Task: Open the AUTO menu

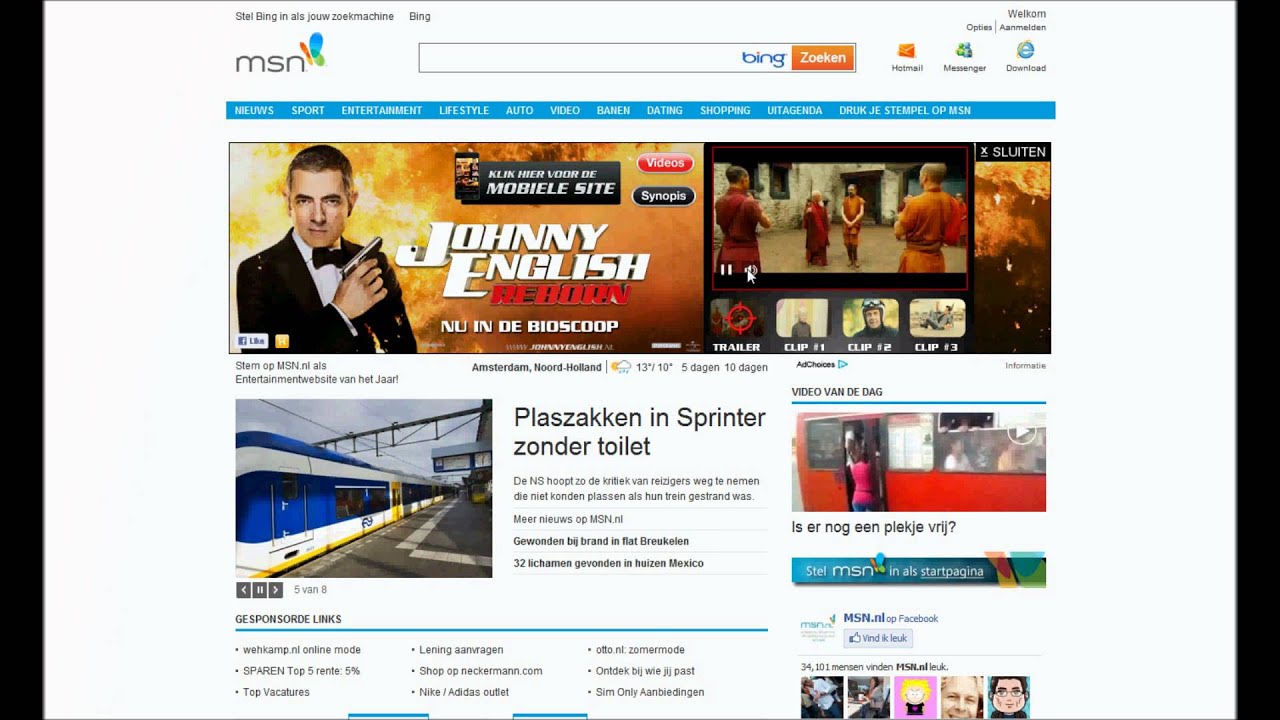Action: [x=519, y=111]
